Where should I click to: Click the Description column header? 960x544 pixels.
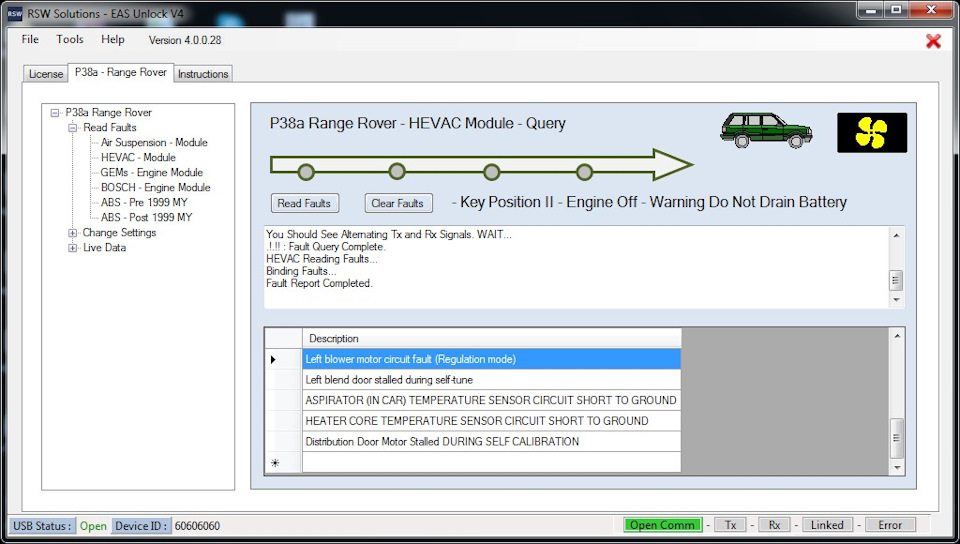pyautogui.click(x=492, y=338)
